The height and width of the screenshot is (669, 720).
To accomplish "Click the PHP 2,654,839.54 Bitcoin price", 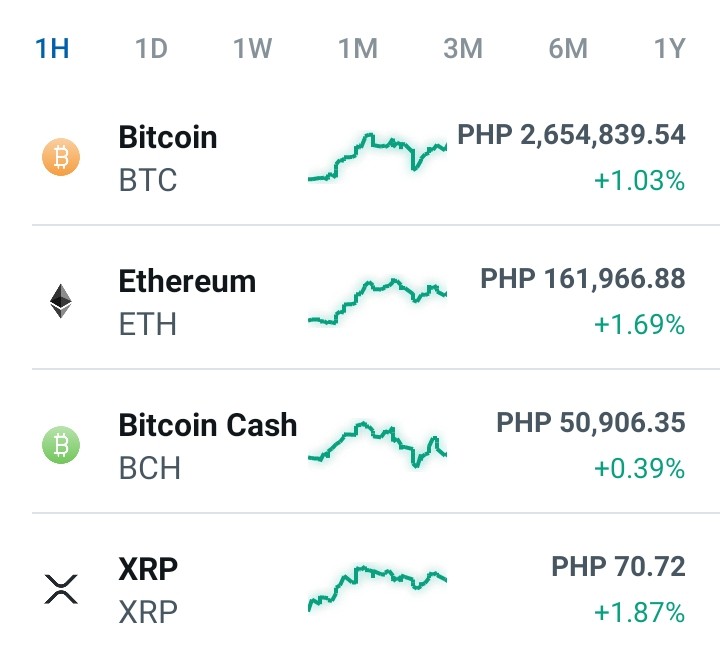I will click(571, 135).
